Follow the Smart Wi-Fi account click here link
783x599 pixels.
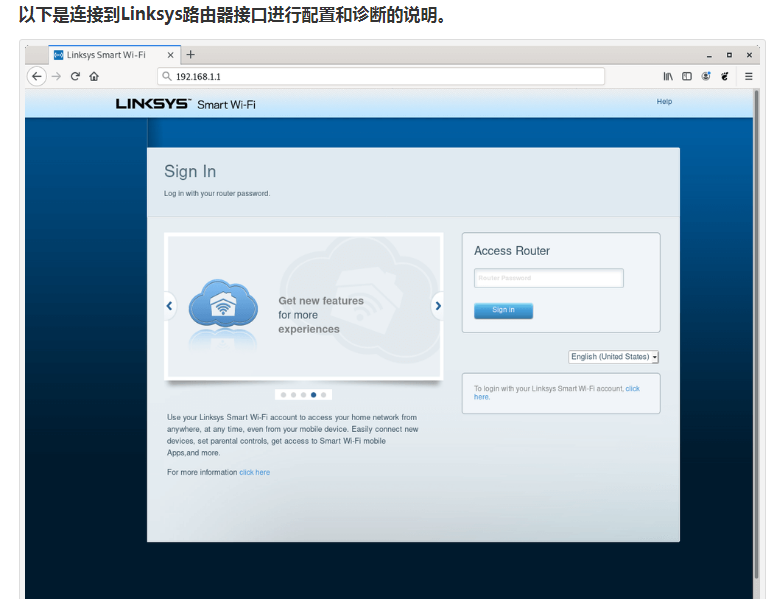[632, 388]
